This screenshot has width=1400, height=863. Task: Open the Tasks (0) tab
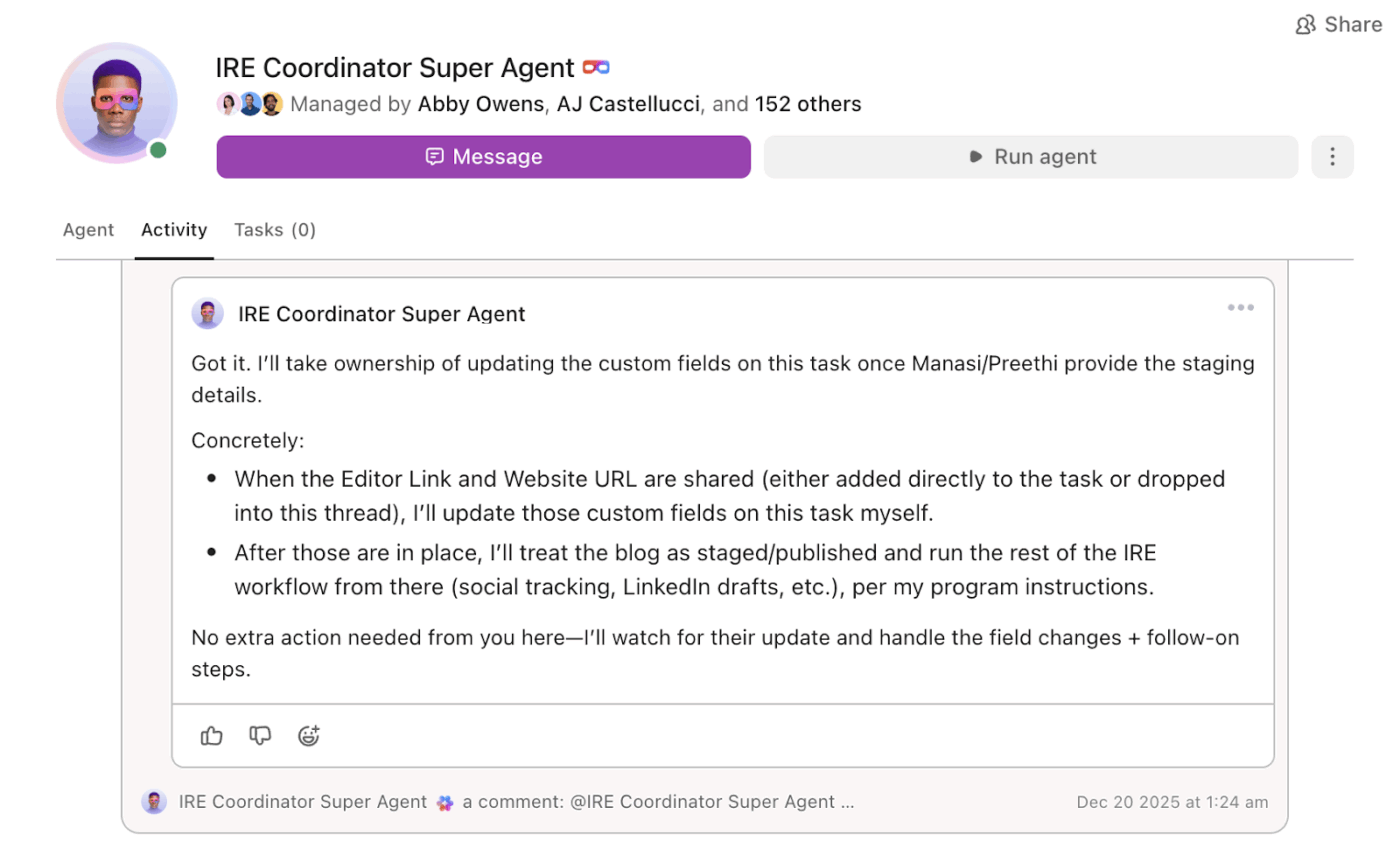[274, 230]
